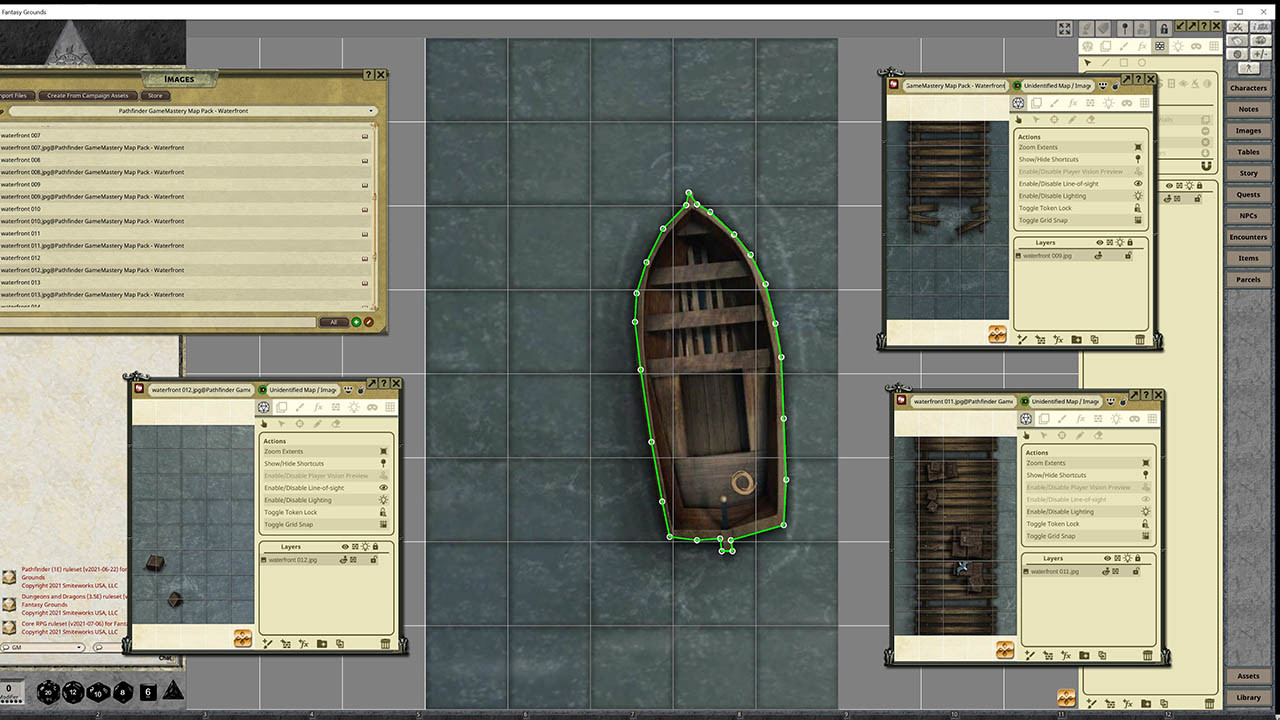Screen dimensions: 1280x720
Task: Click the grid settings icon on the toolbar
Action: click(x=1213, y=45)
